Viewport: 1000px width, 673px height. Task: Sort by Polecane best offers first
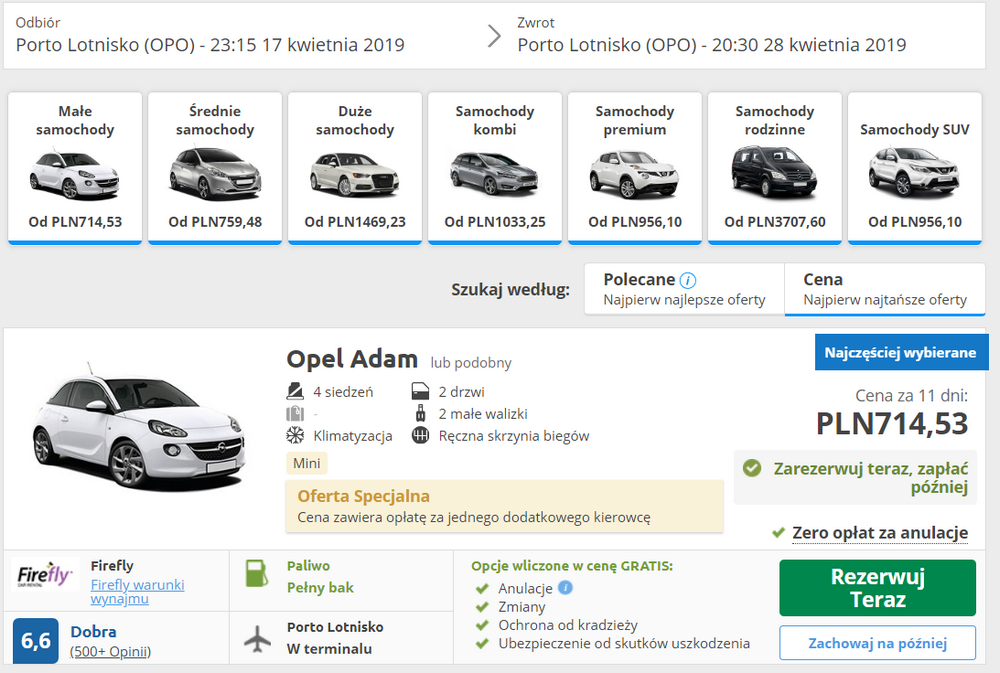pyautogui.click(x=684, y=289)
